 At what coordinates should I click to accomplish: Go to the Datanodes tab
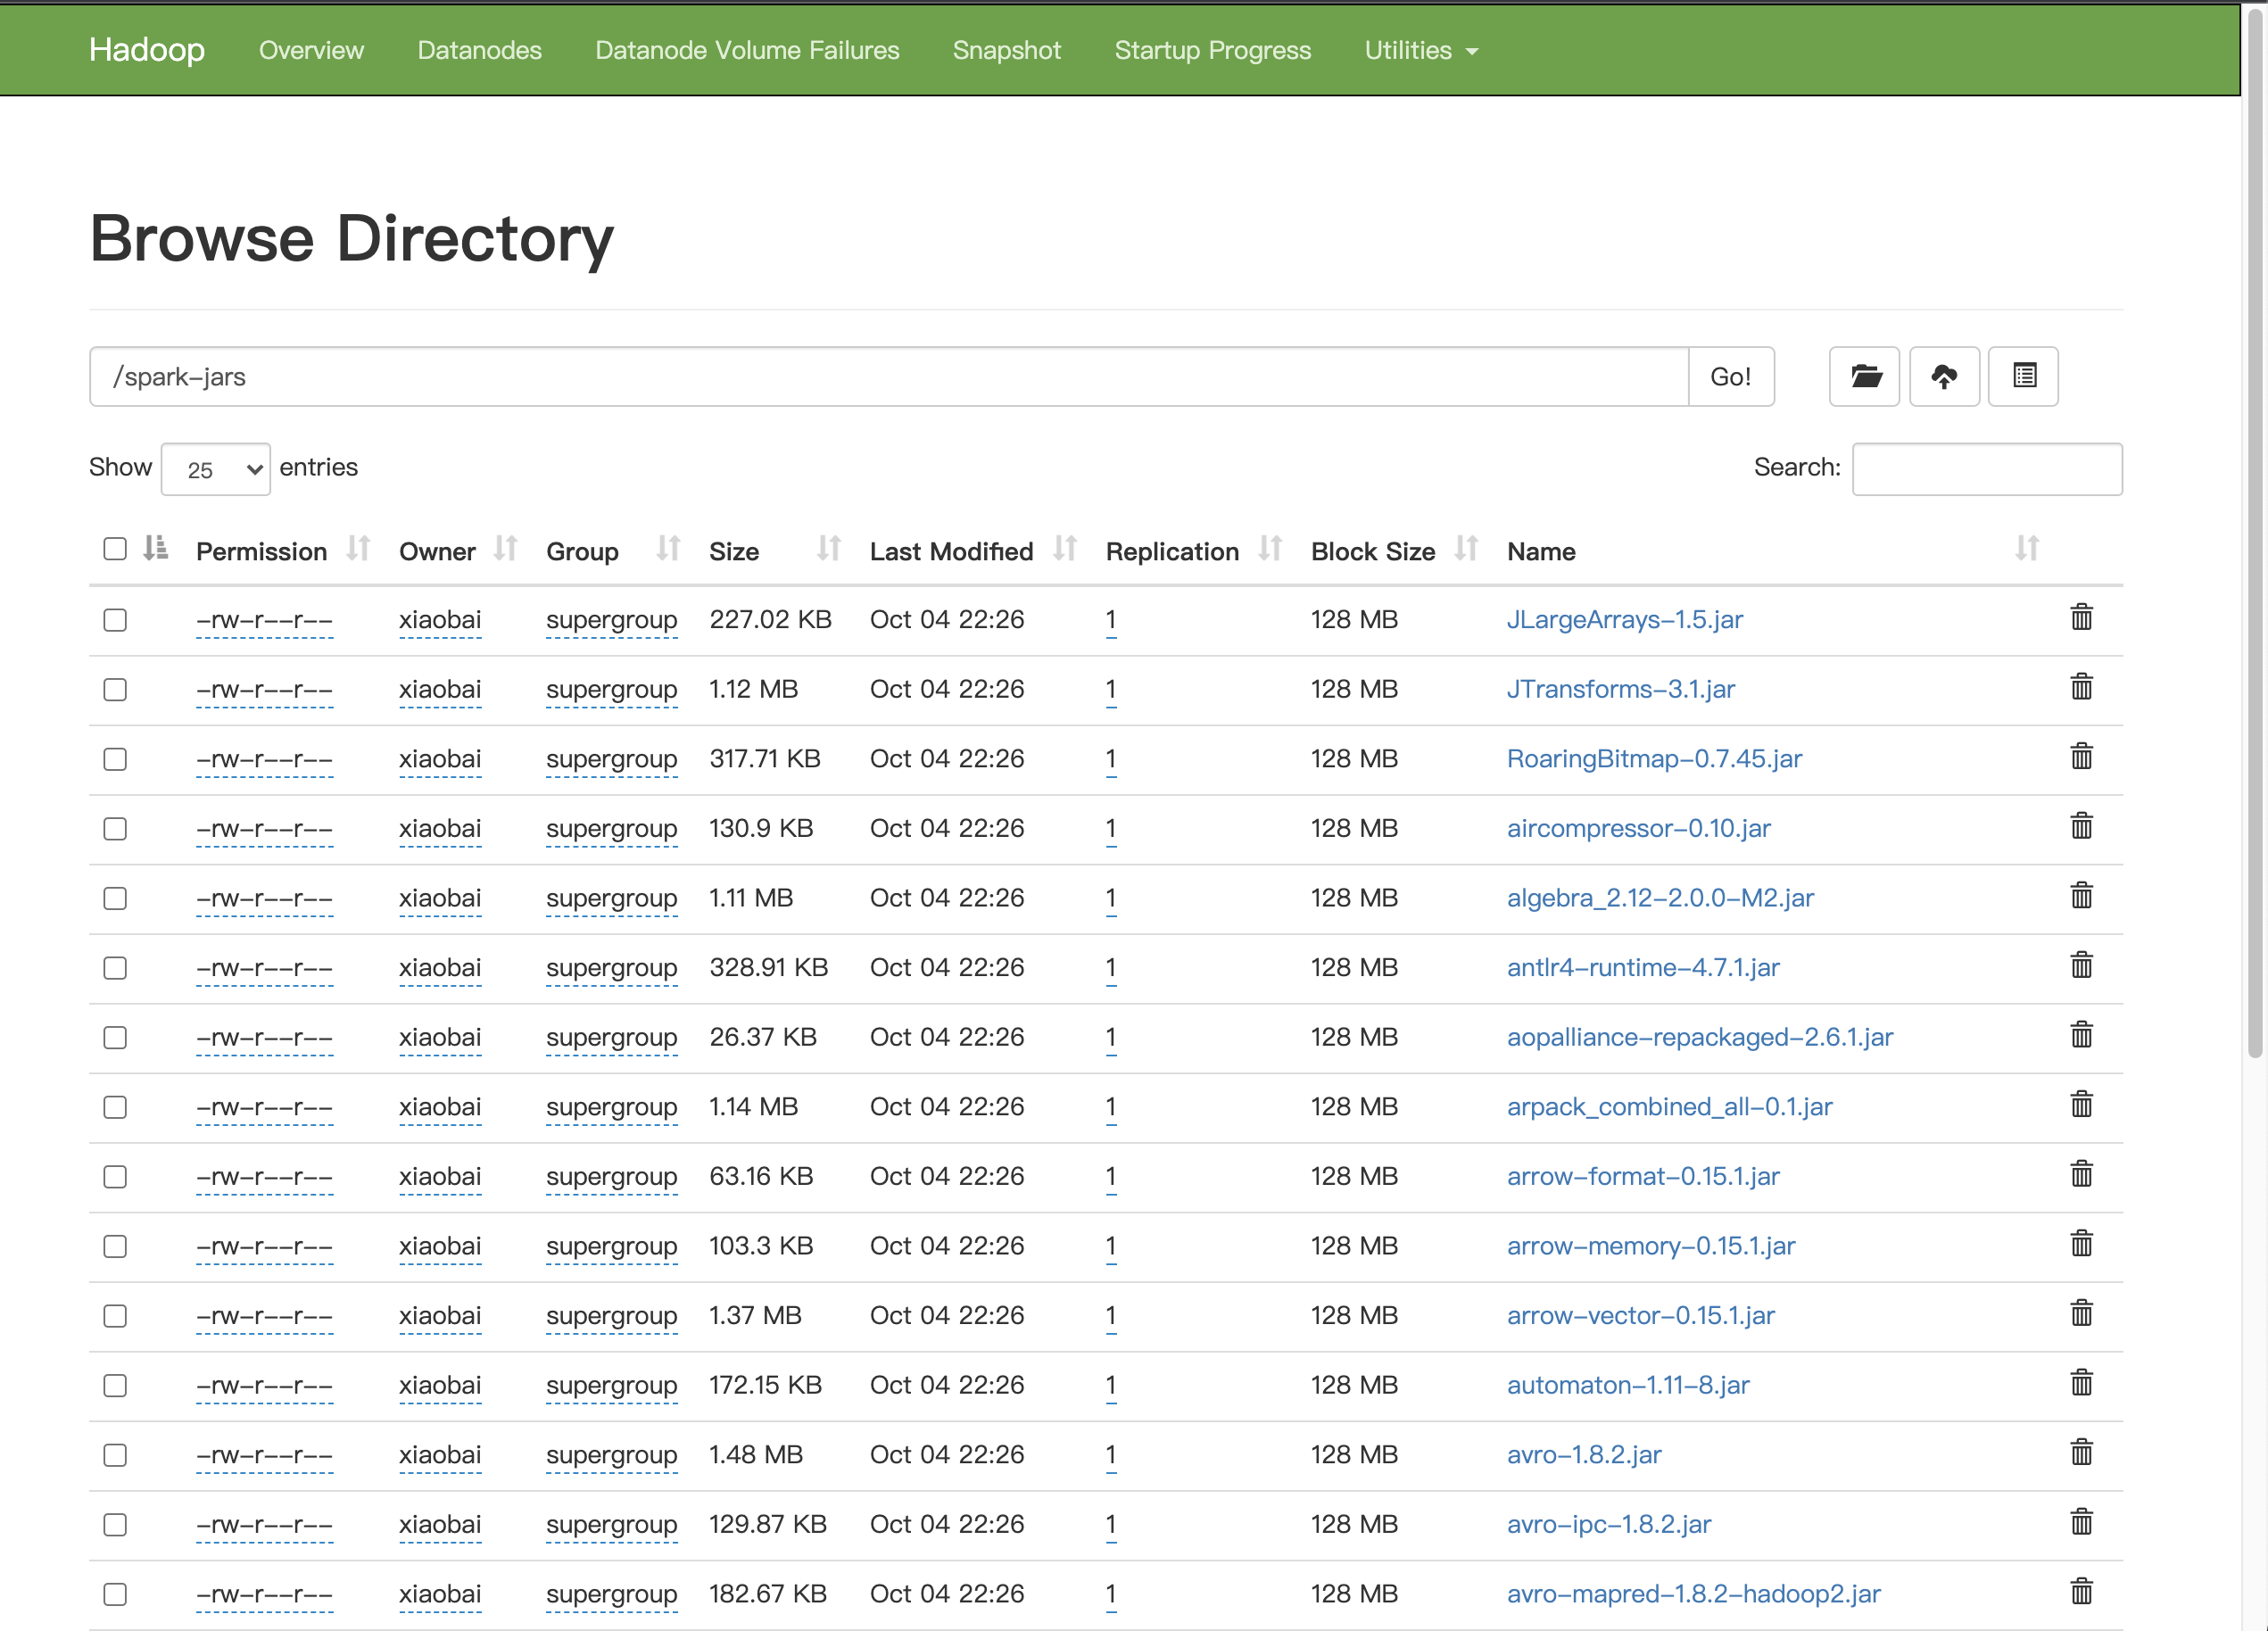point(479,50)
